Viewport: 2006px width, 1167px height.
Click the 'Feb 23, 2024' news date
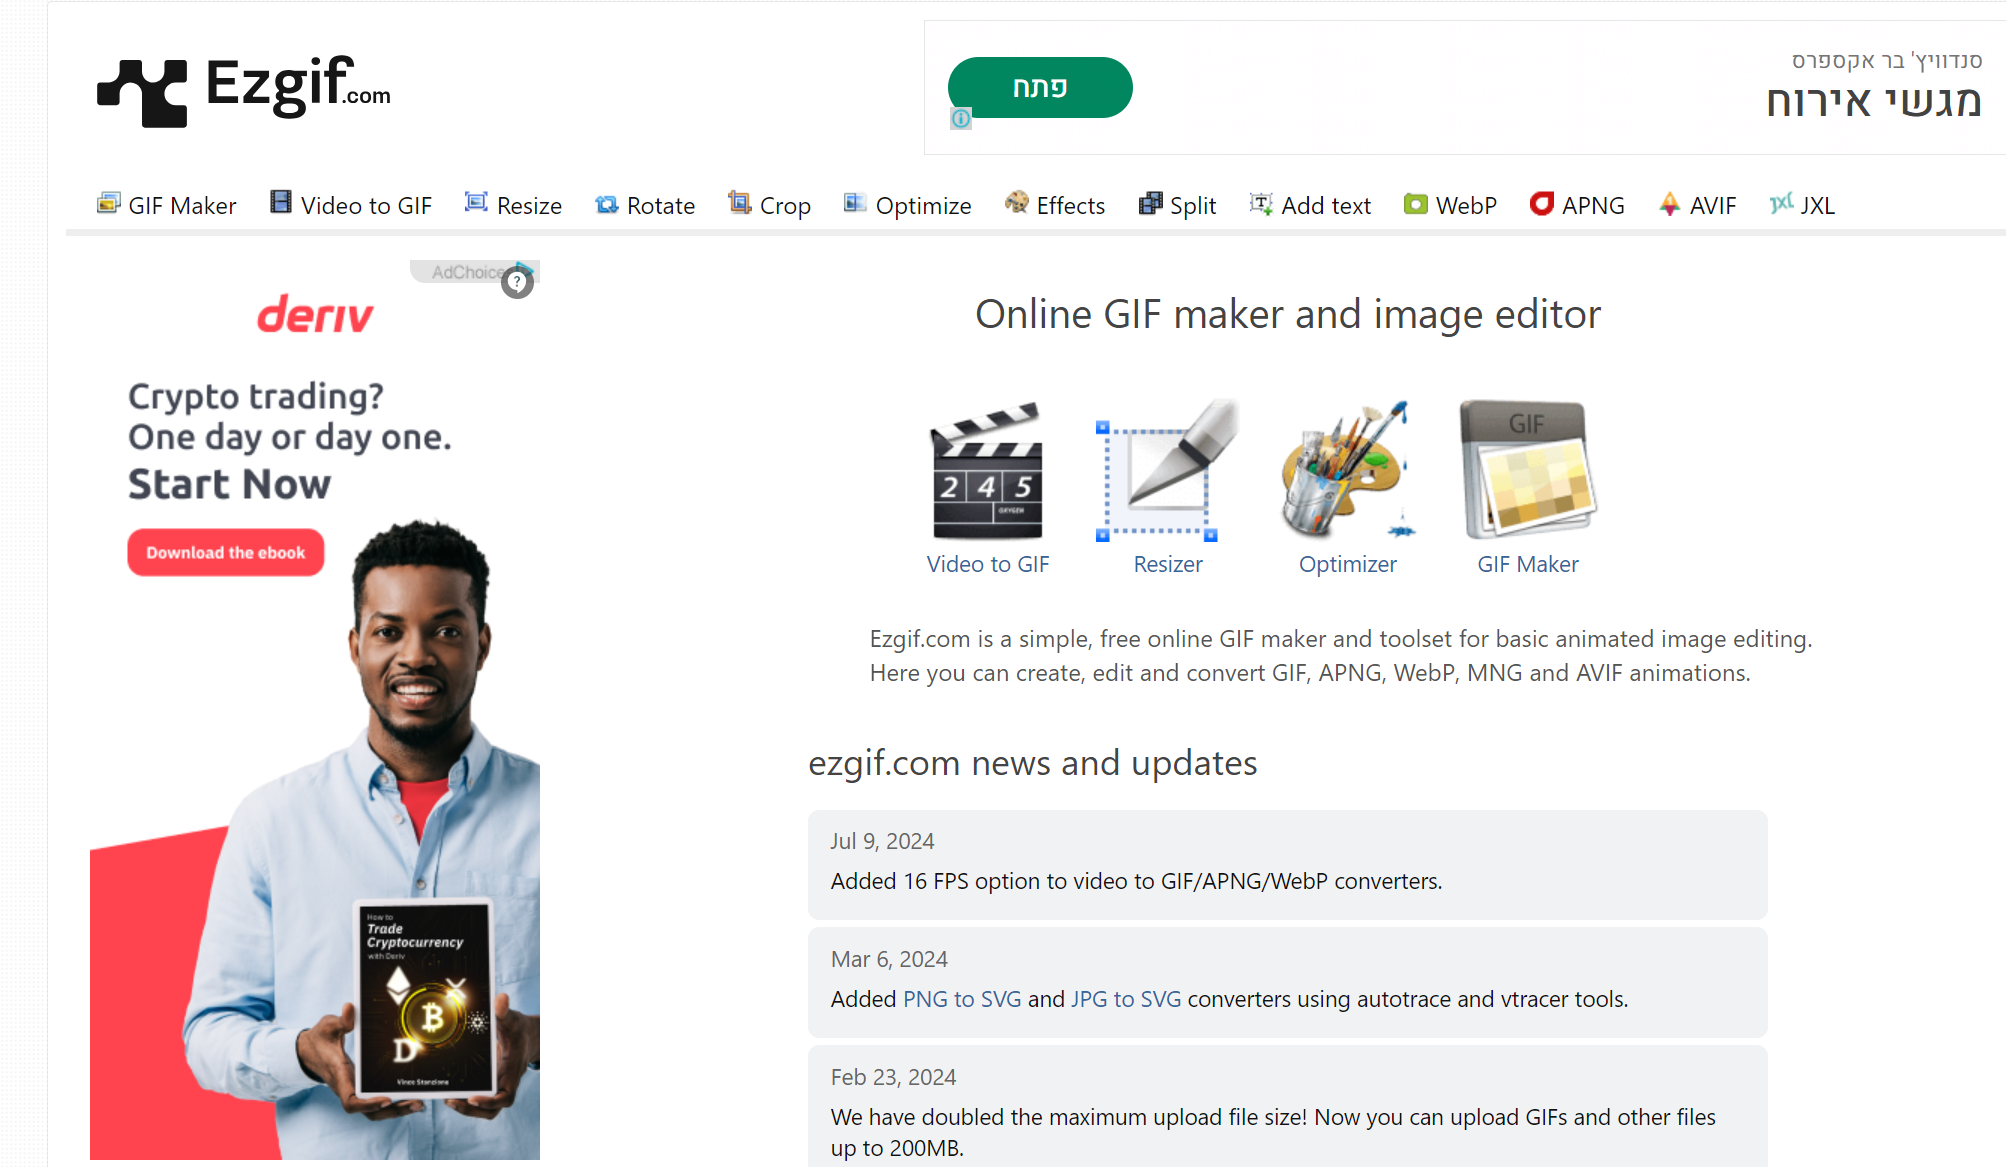(x=893, y=1077)
